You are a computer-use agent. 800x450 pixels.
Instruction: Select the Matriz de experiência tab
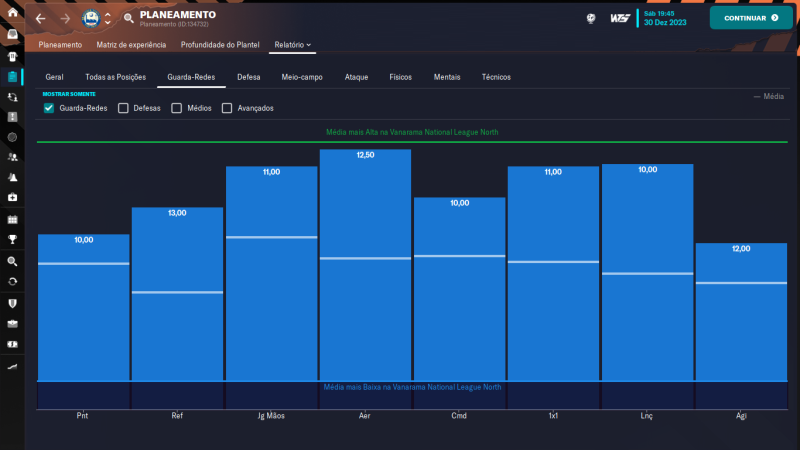131,45
